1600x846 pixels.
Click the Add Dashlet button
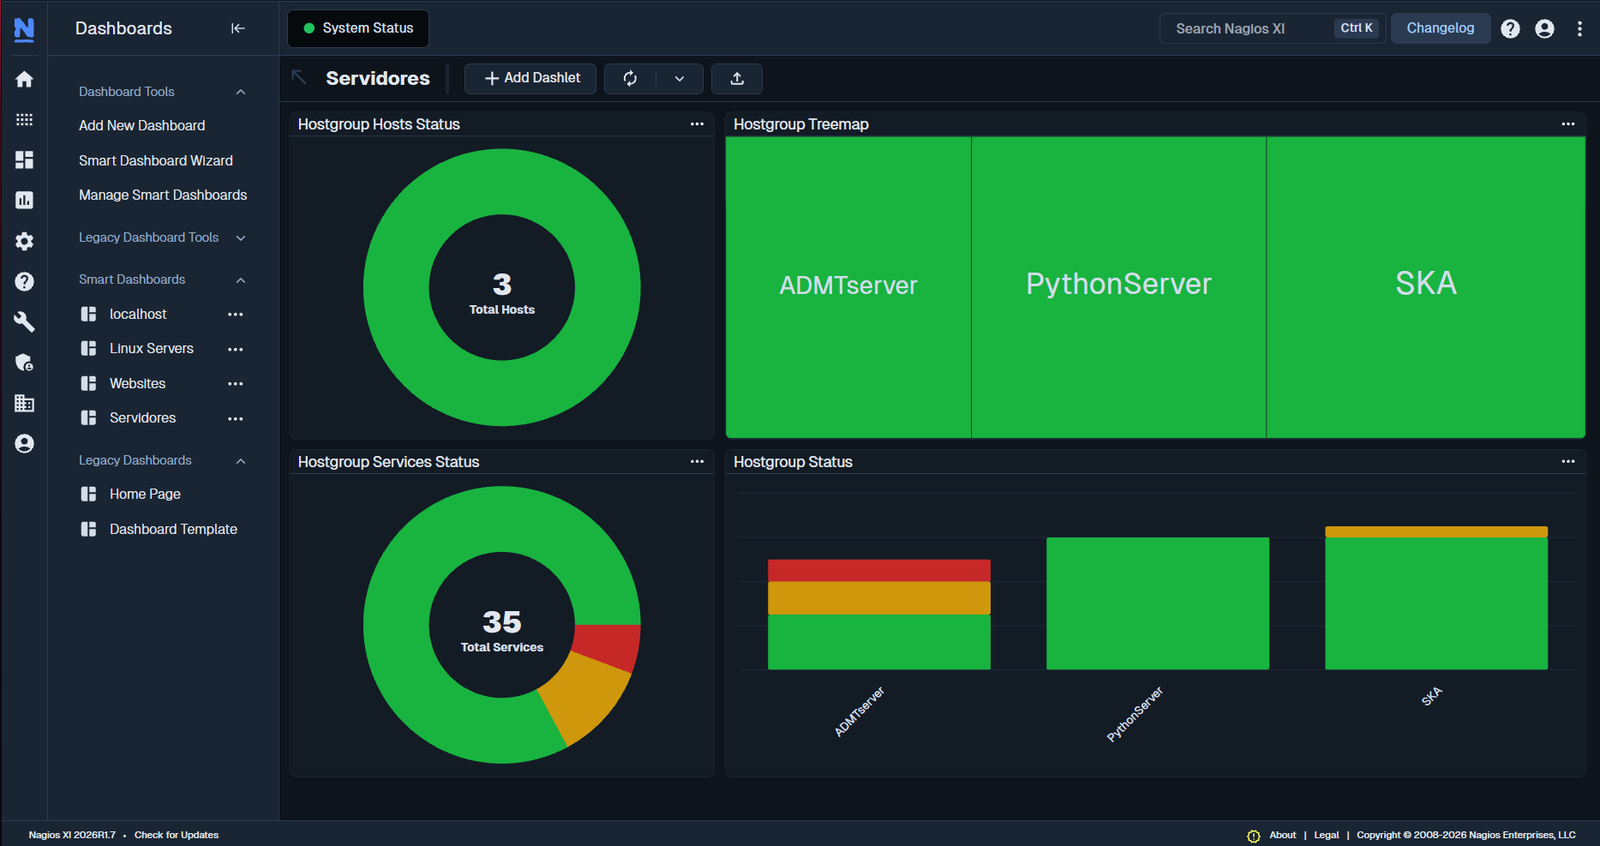(x=531, y=78)
